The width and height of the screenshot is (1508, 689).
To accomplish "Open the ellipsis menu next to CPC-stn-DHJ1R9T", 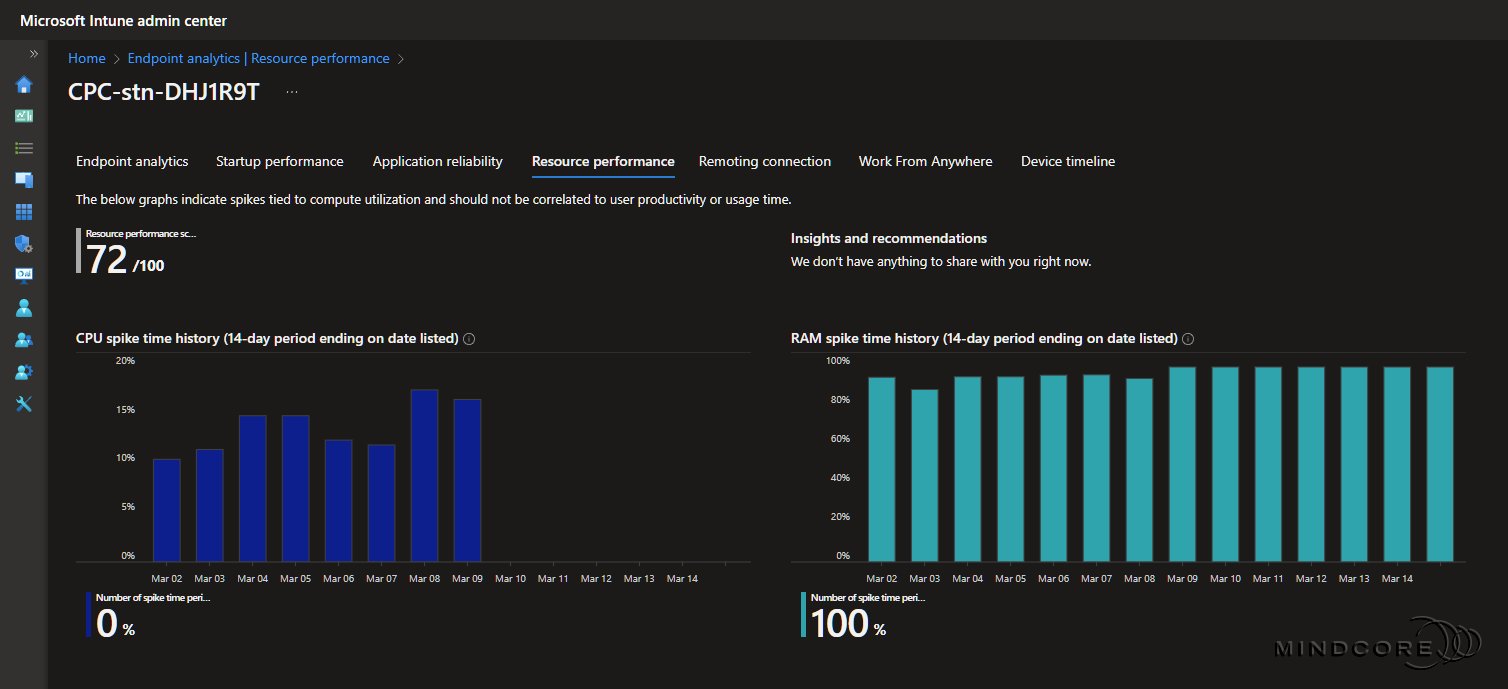I will point(292,92).
